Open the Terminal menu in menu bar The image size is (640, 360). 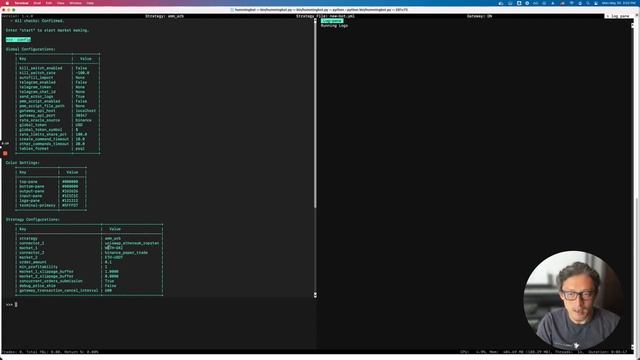tap(21, 3)
